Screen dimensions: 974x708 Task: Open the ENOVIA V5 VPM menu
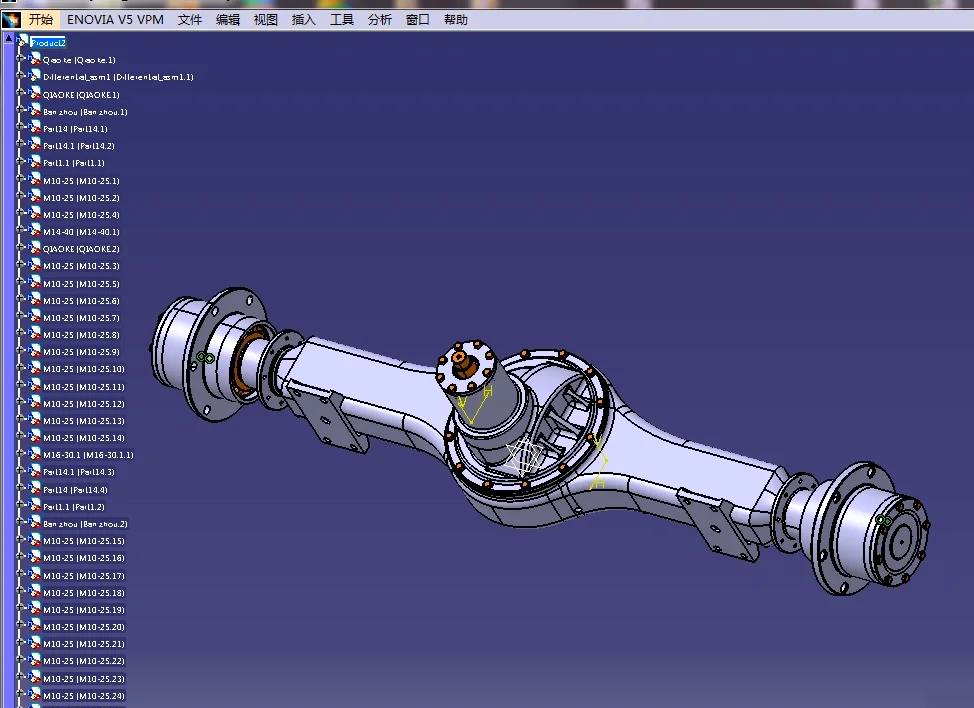coord(115,19)
